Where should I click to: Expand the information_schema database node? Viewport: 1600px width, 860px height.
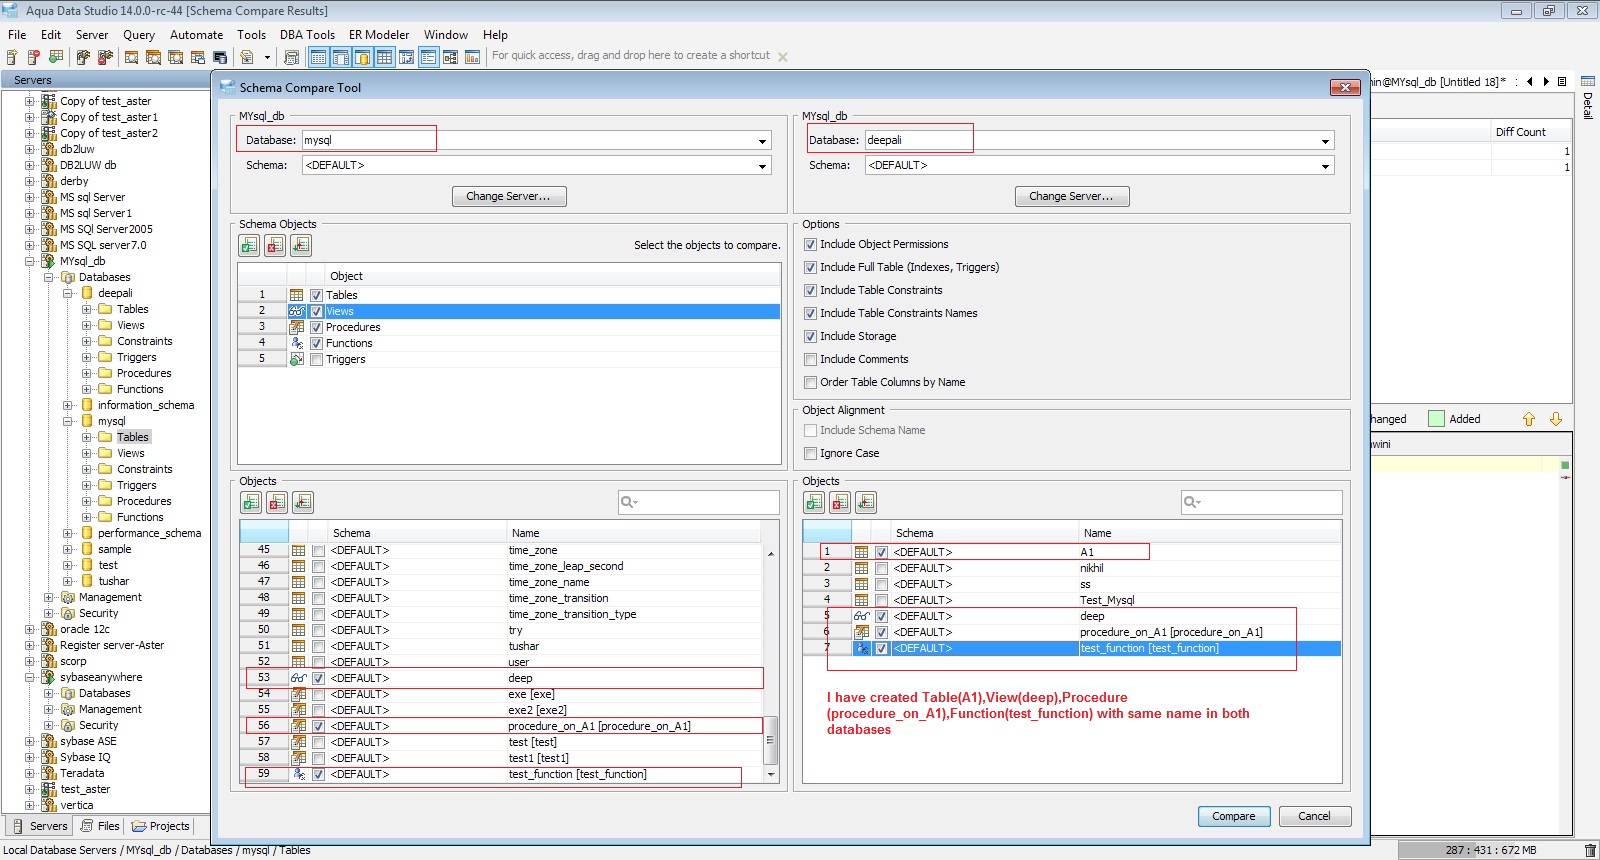[68, 405]
